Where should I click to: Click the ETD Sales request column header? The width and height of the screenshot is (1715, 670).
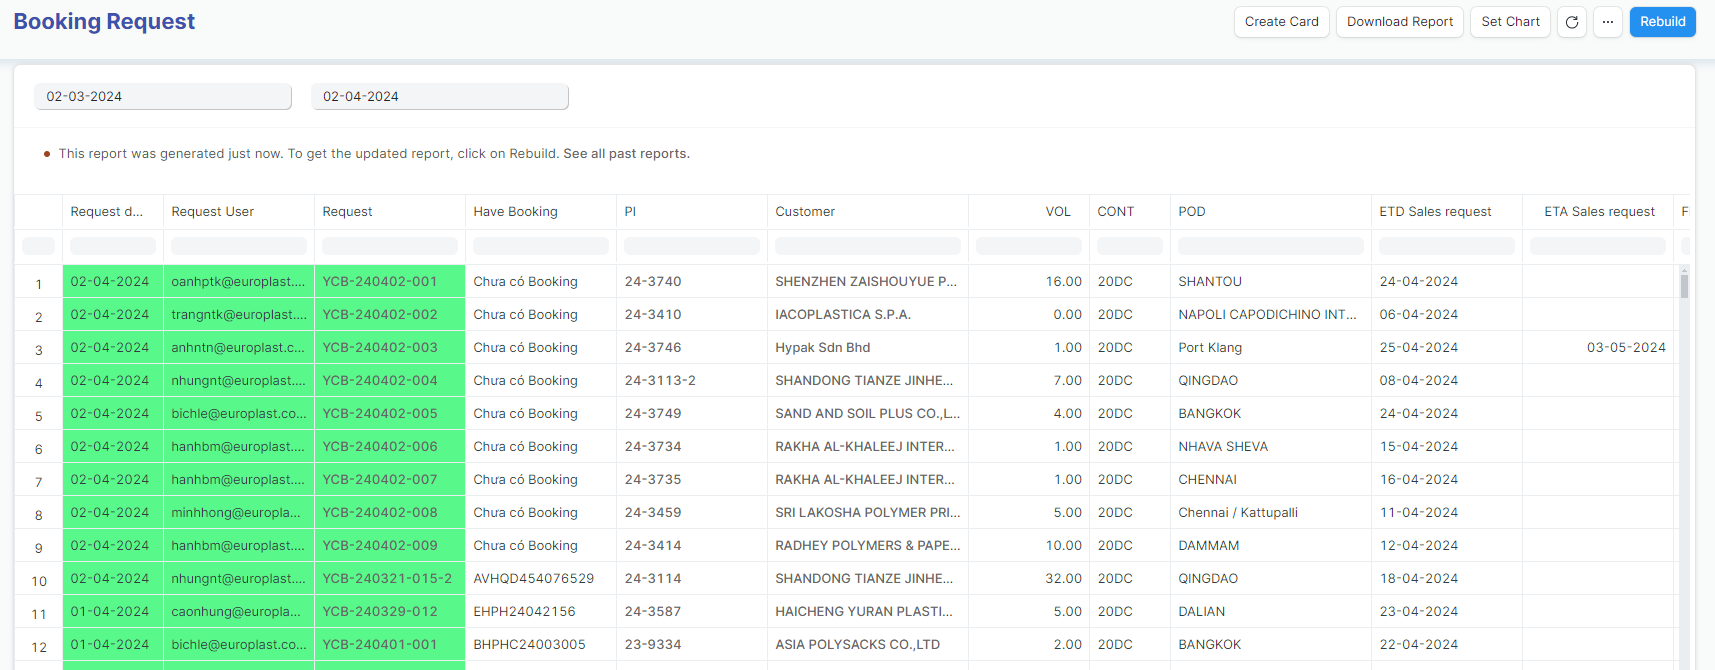click(1435, 212)
